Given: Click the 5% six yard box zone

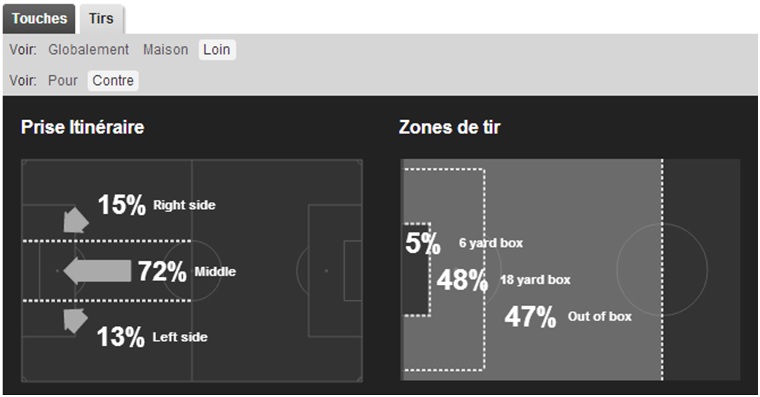Looking at the screenshot, I should tap(423, 243).
